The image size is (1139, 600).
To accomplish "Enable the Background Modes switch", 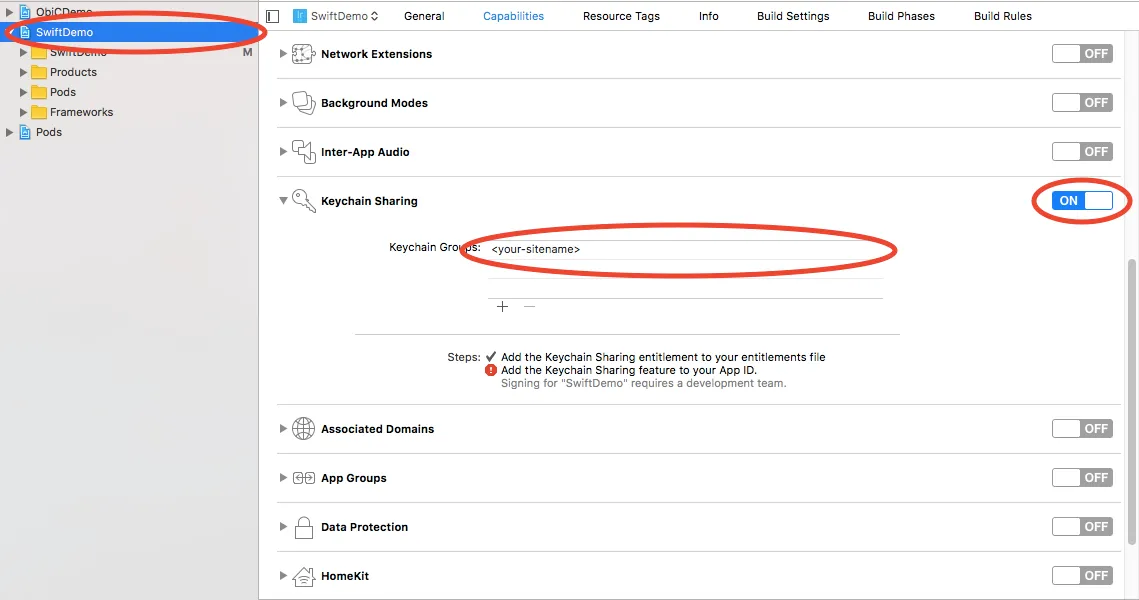I will click(x=1082, y=103).
